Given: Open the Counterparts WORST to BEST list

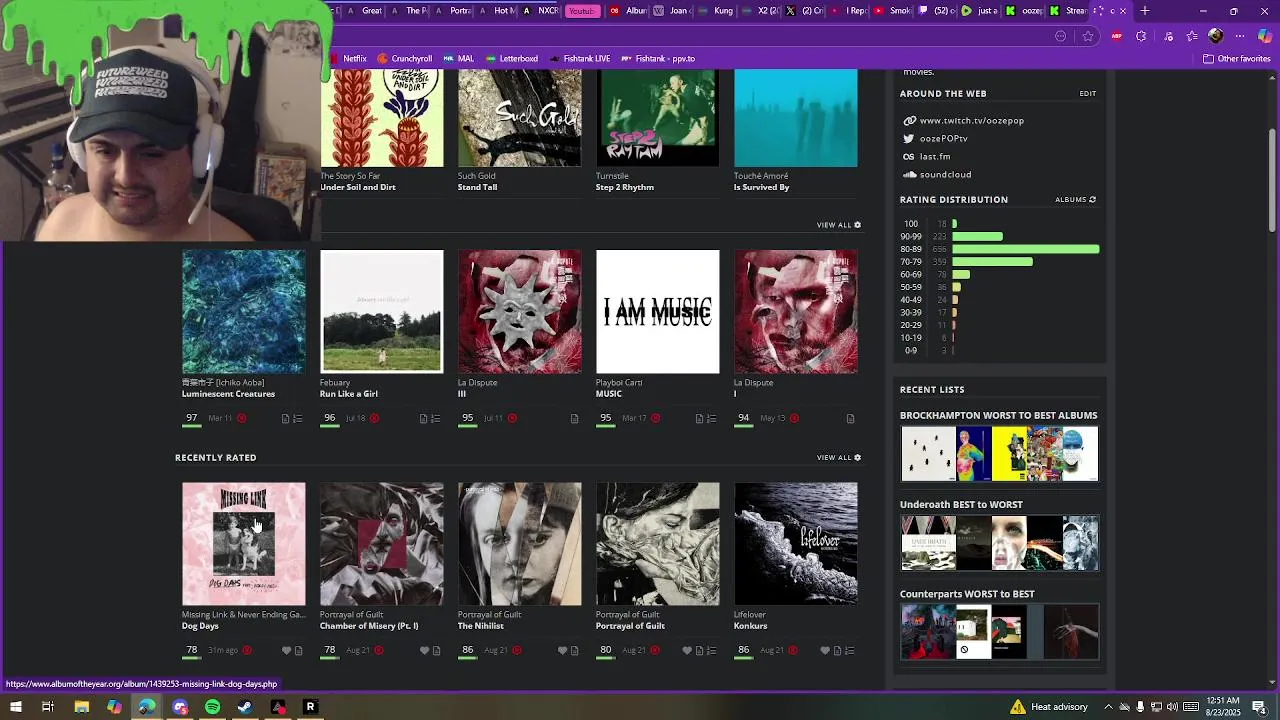Looking at the screenshot, I should point(967,594).
